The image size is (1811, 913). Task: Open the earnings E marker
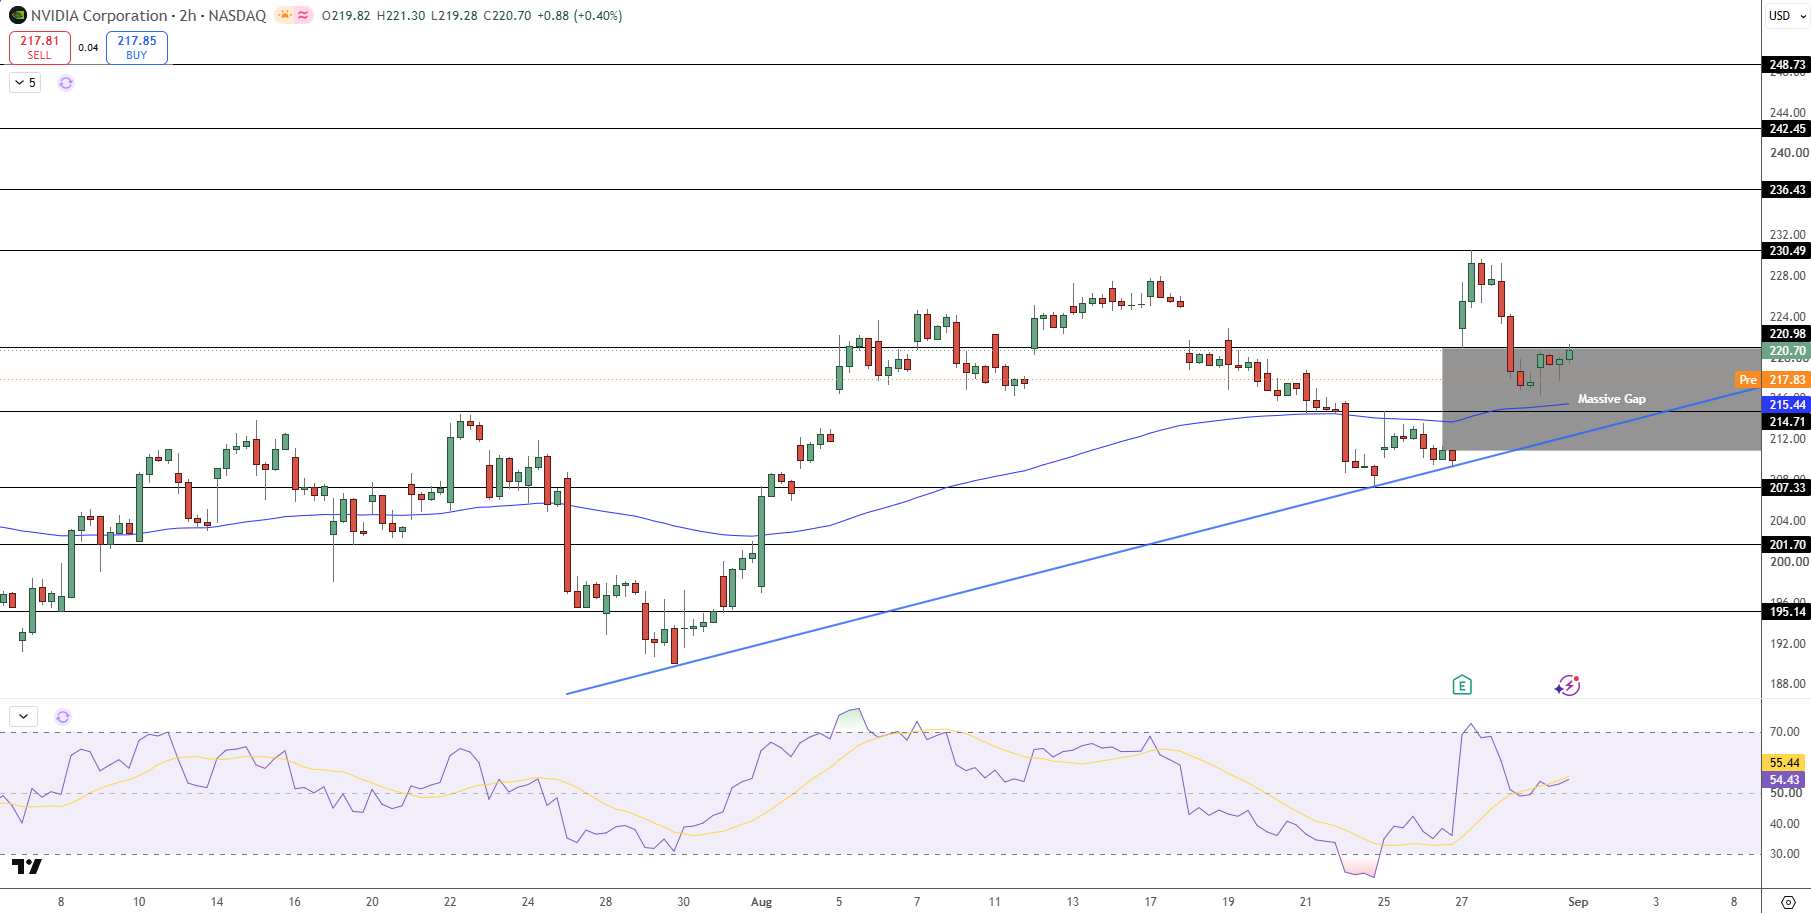(1462, 685)
